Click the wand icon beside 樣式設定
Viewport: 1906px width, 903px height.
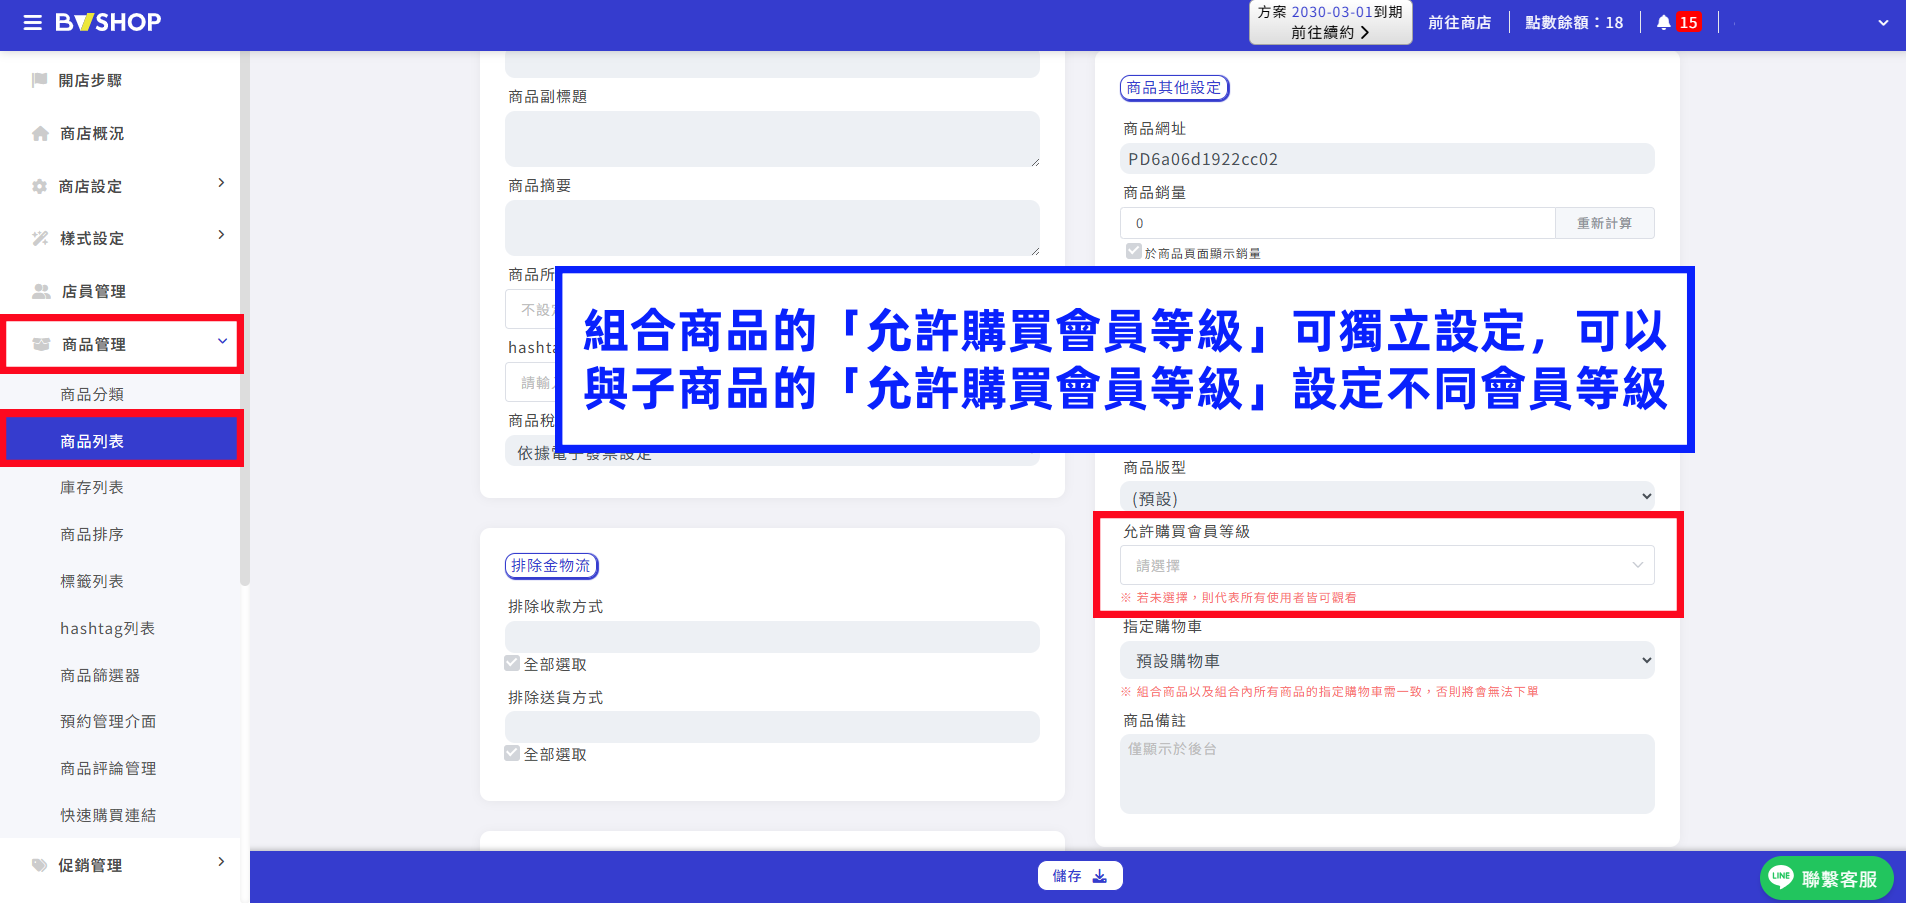(x=40, y=238)
